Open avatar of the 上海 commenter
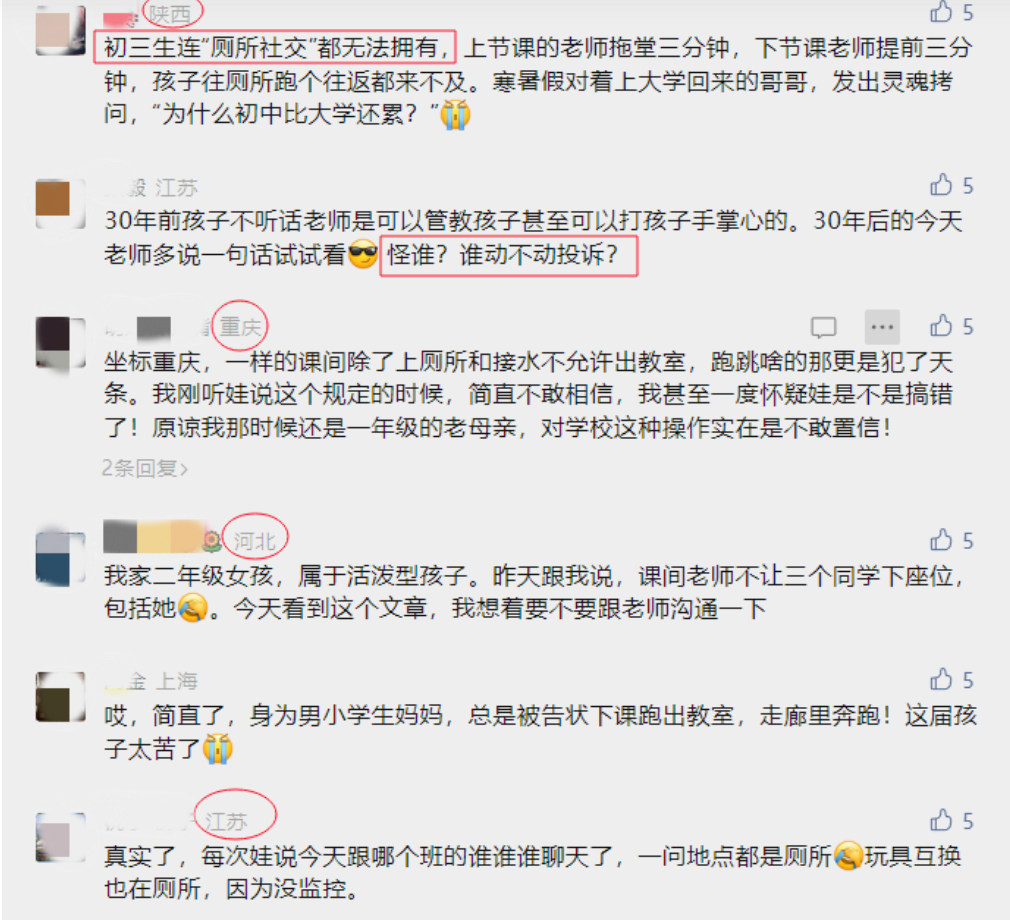Screen dimensions: 1010x920 click(61, 697)
